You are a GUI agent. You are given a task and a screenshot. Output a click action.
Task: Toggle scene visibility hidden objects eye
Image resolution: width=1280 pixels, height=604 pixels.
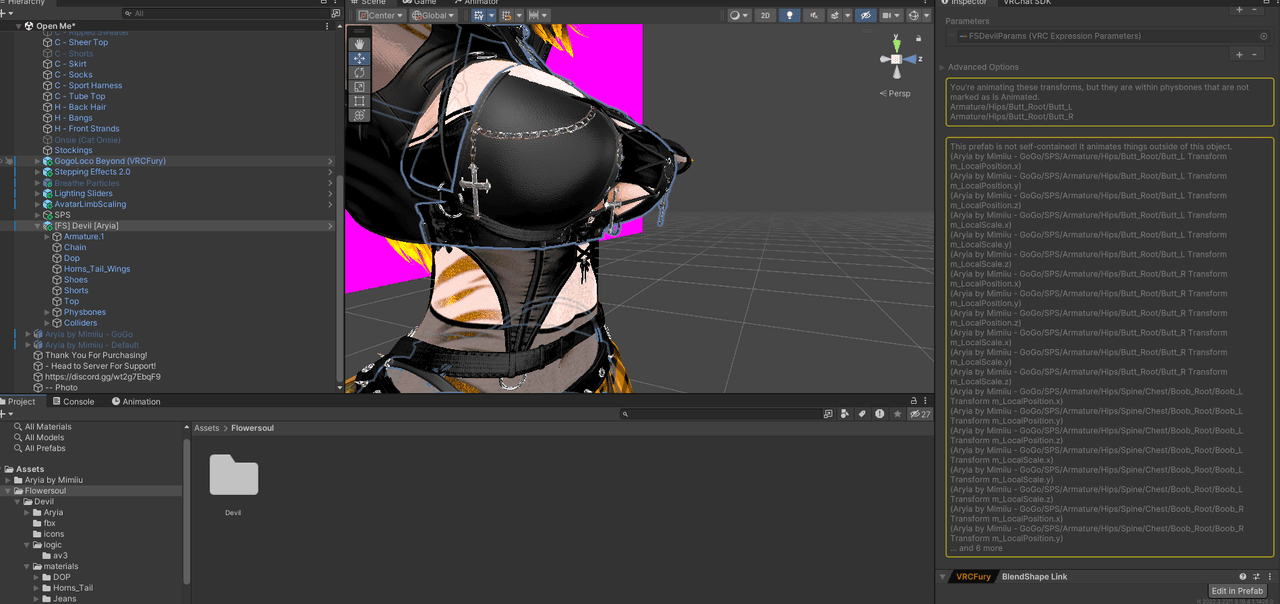866,16
